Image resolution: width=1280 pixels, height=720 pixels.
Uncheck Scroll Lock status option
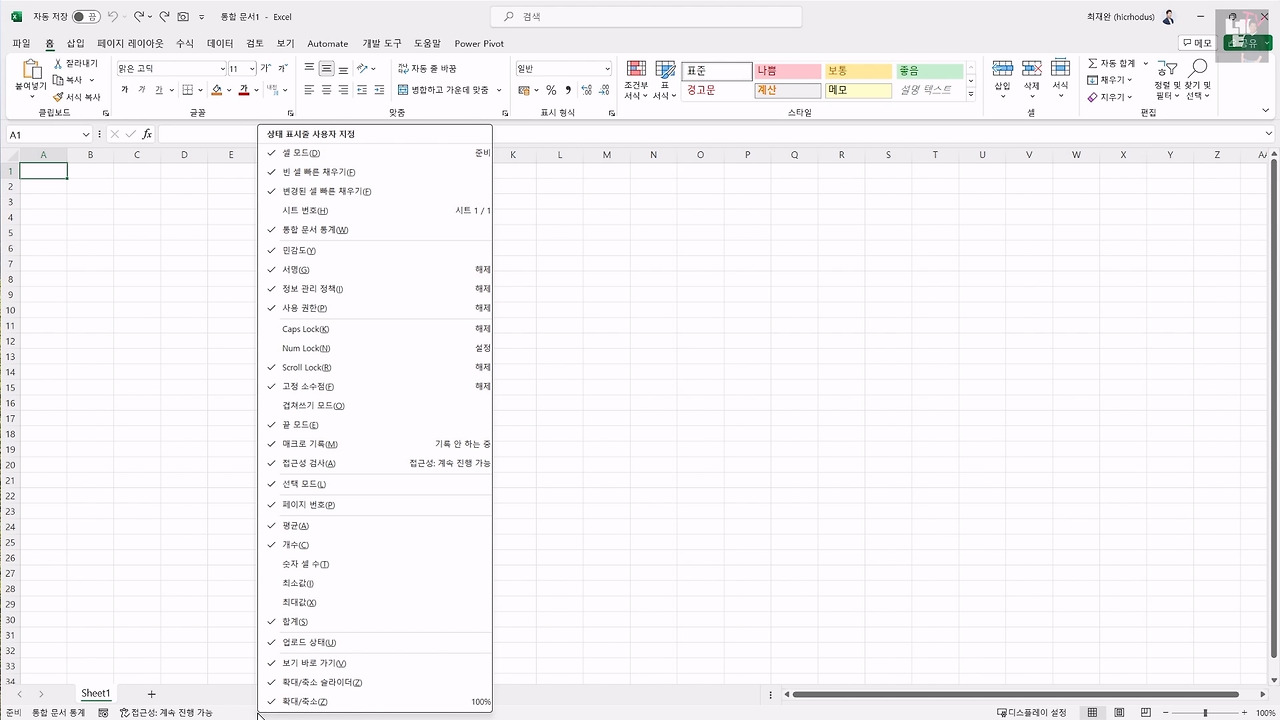click(x=375, y=367)
